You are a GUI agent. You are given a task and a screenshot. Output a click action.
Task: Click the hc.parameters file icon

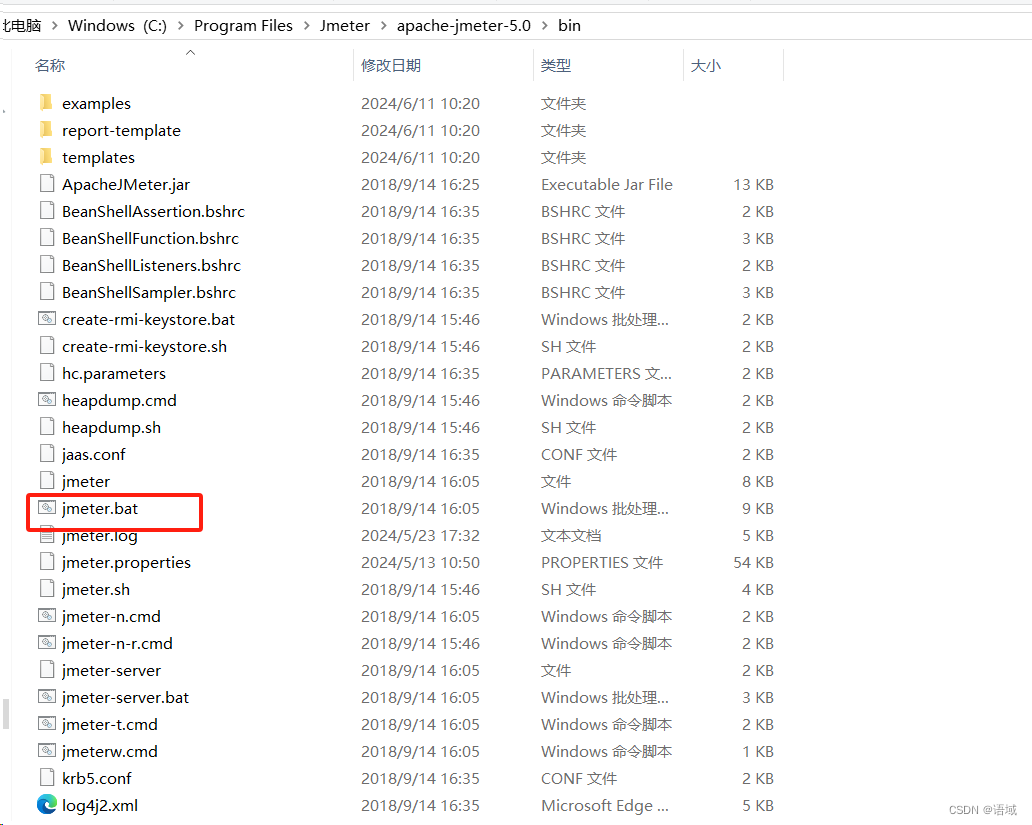[47, 373]
